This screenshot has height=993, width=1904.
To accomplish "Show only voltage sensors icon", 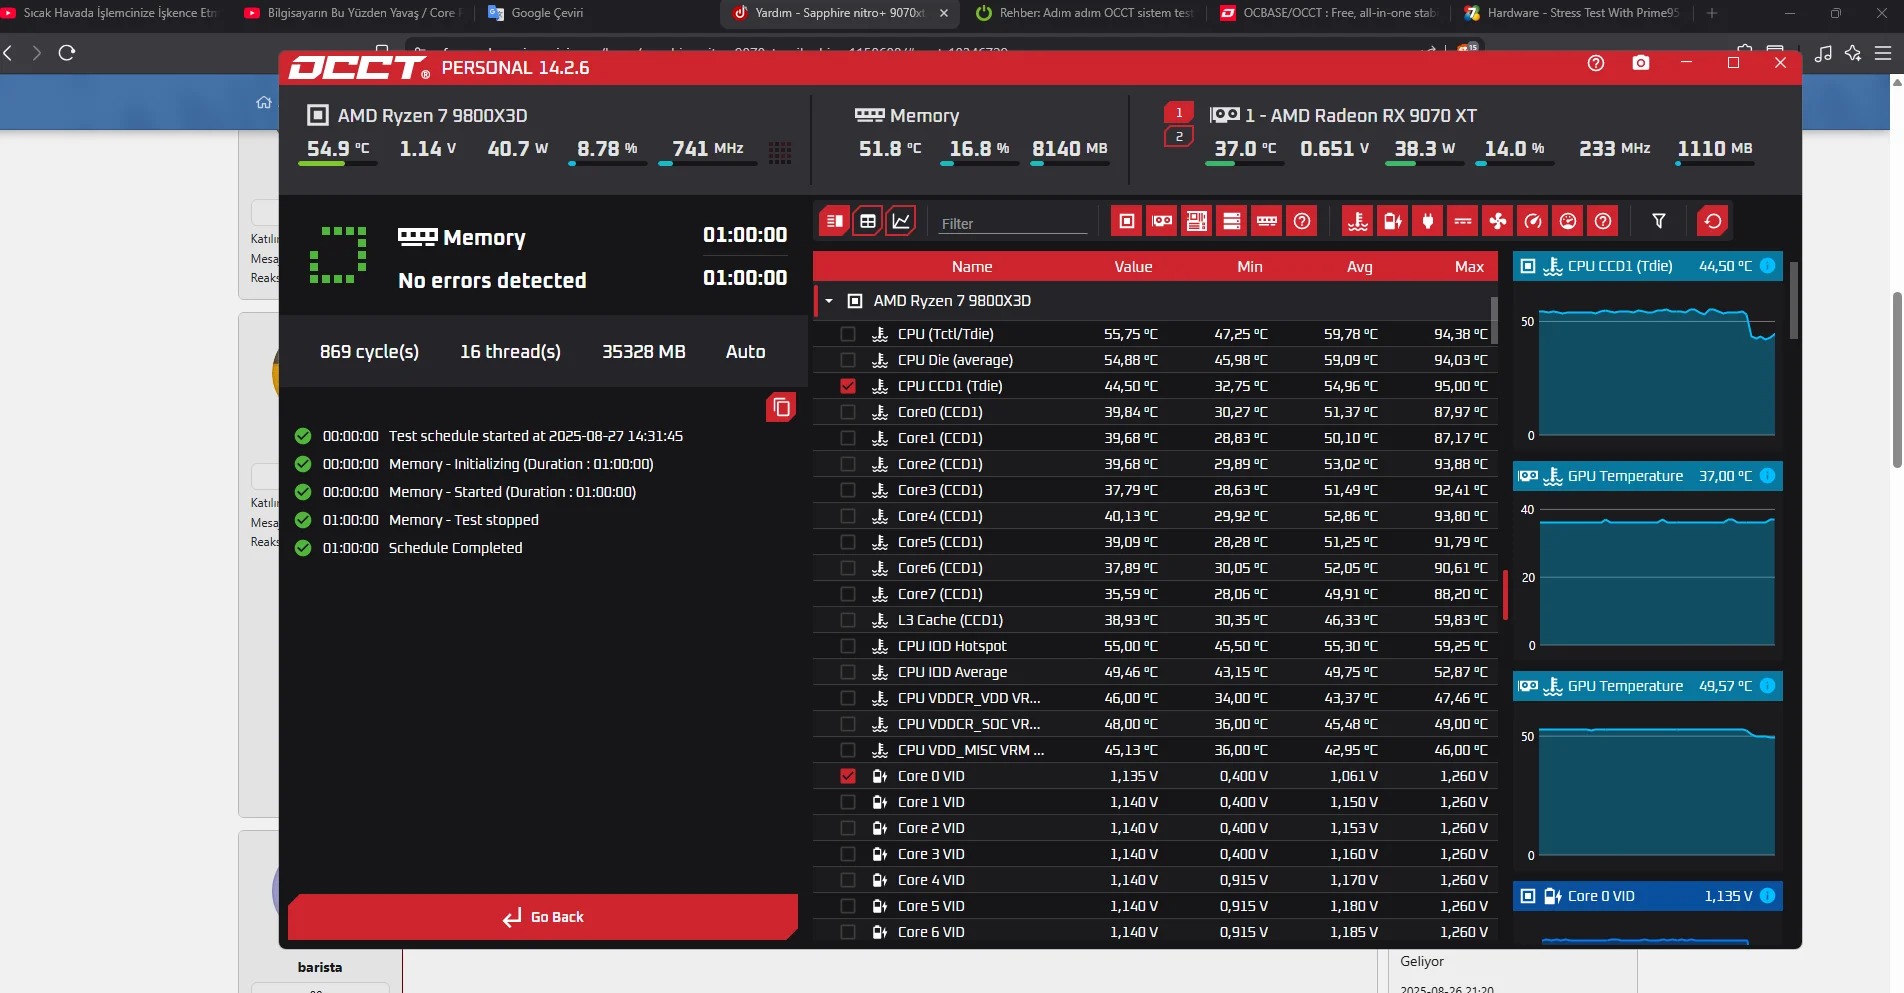I will pyautogui.click(x=1393, y=221).
